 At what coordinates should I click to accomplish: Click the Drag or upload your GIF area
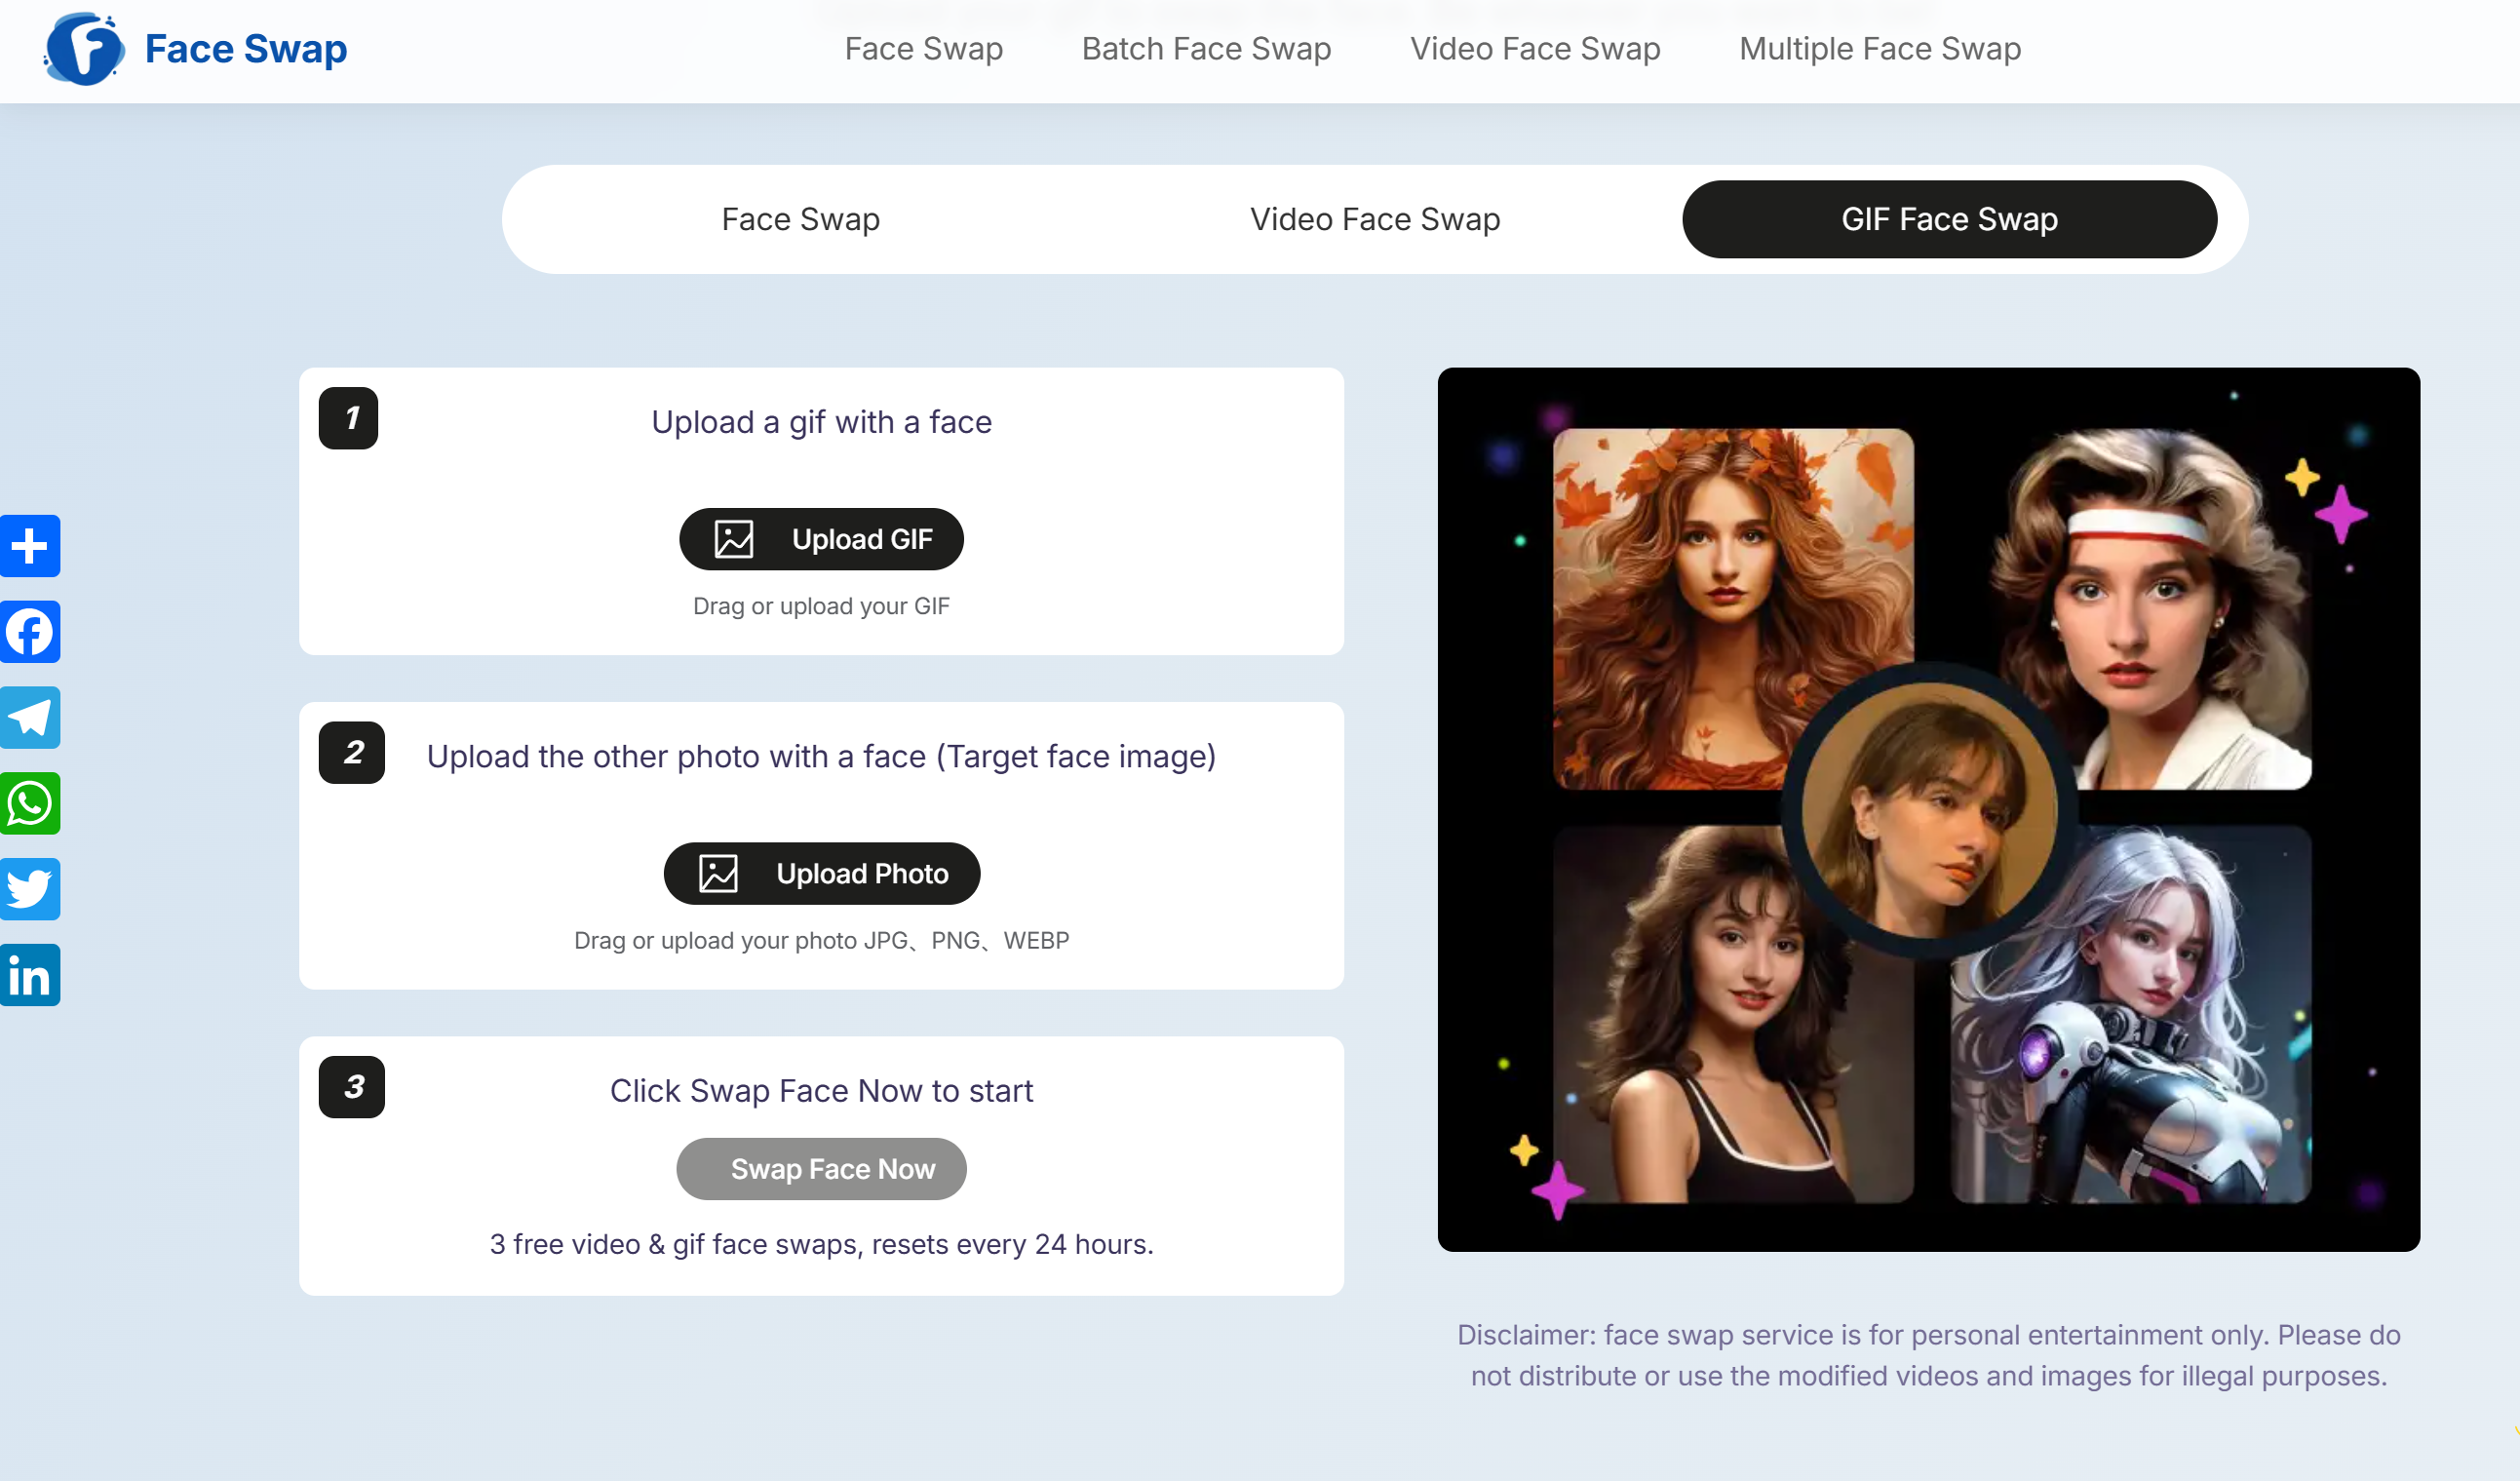[x=821, y=606]
